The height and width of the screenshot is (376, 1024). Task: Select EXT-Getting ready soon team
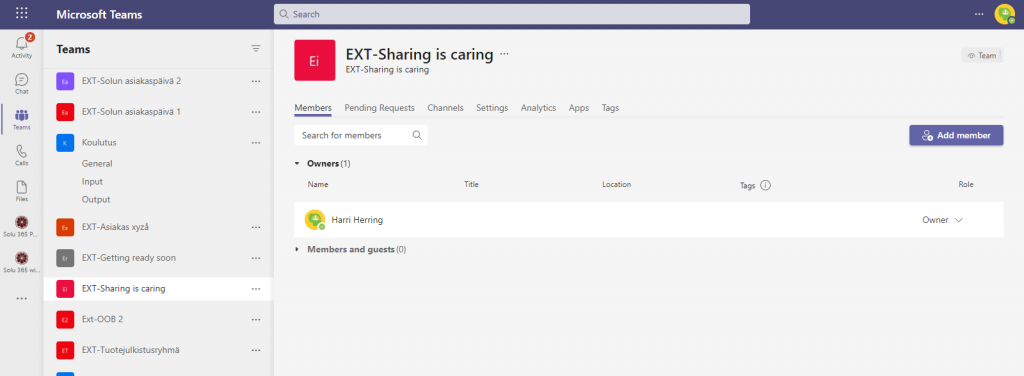[x=158, y=258]
